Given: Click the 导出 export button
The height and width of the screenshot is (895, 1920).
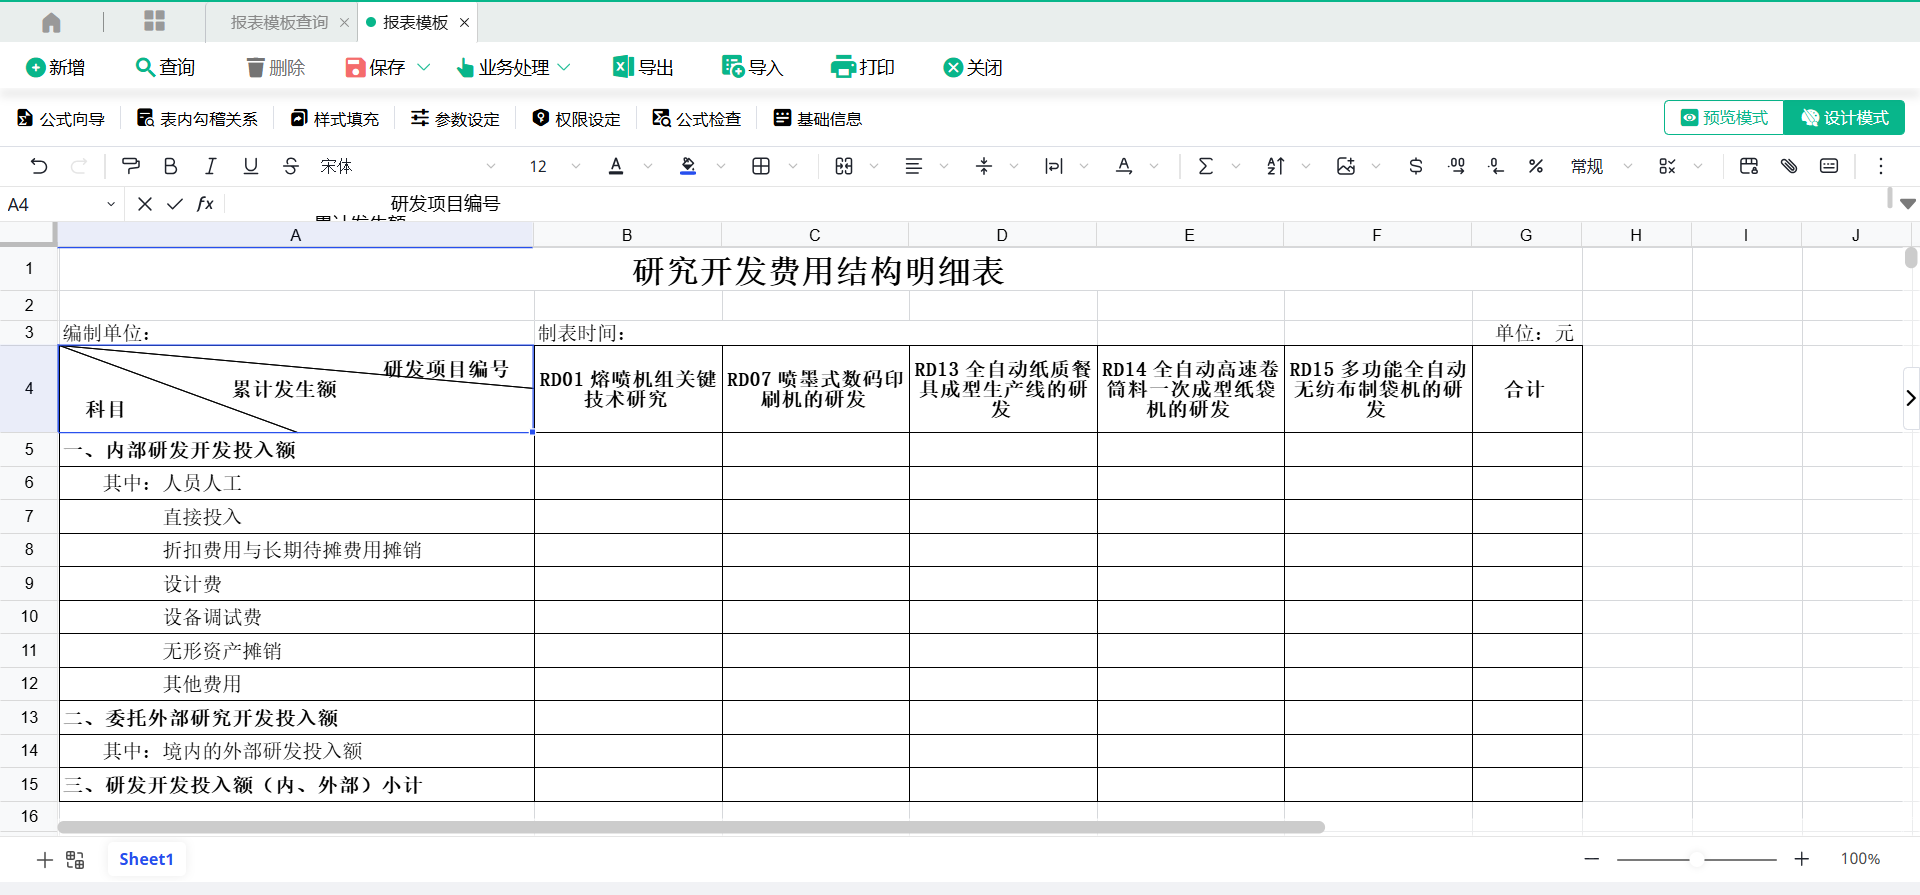Looking at the screenshot, I should point(643,67).
